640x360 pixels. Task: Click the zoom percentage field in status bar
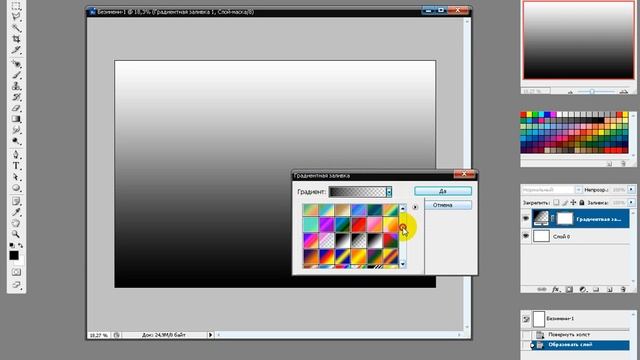click(99, 335)
